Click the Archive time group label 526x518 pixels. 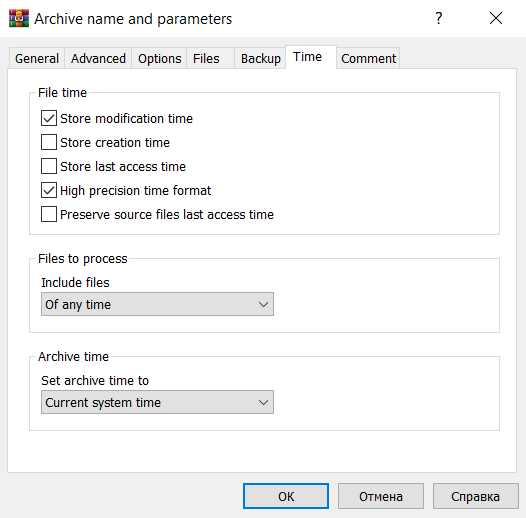point(73,357)
